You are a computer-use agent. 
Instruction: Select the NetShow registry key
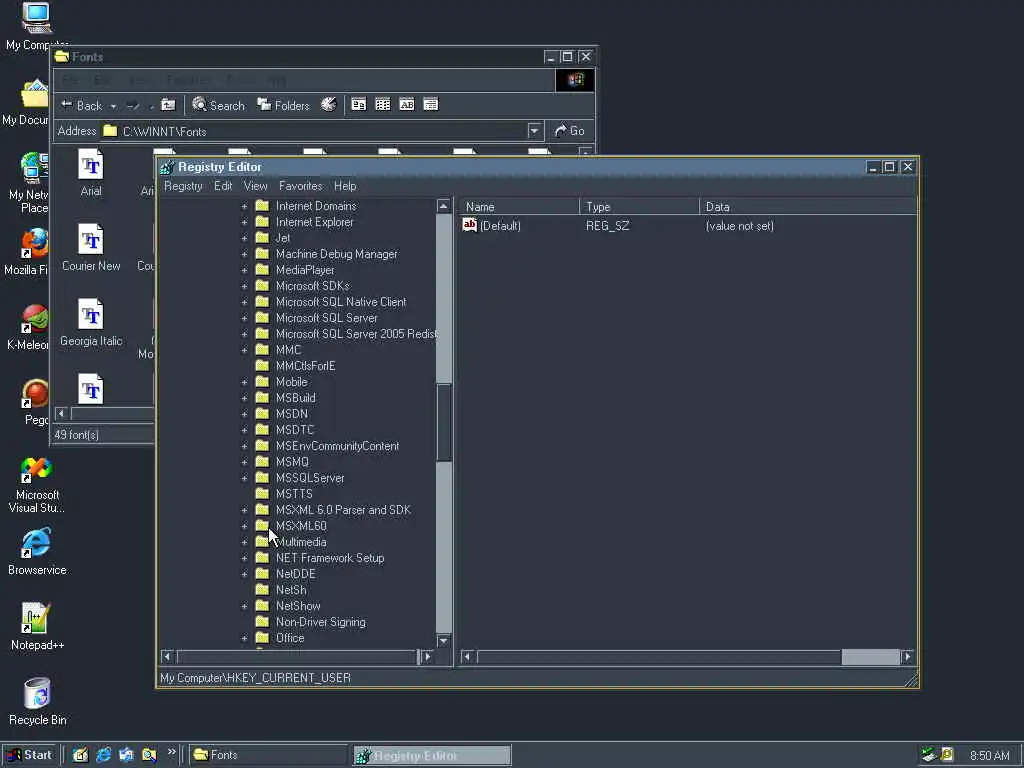[x=298, y=606]
